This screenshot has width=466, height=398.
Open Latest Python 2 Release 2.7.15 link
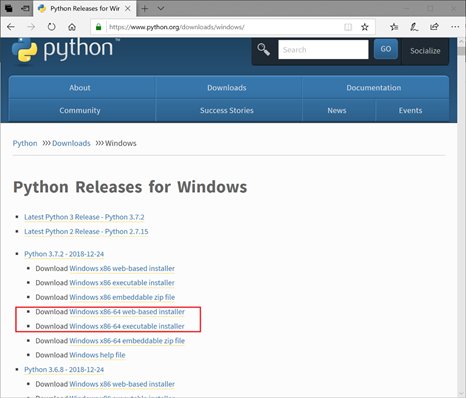(86, 232)
